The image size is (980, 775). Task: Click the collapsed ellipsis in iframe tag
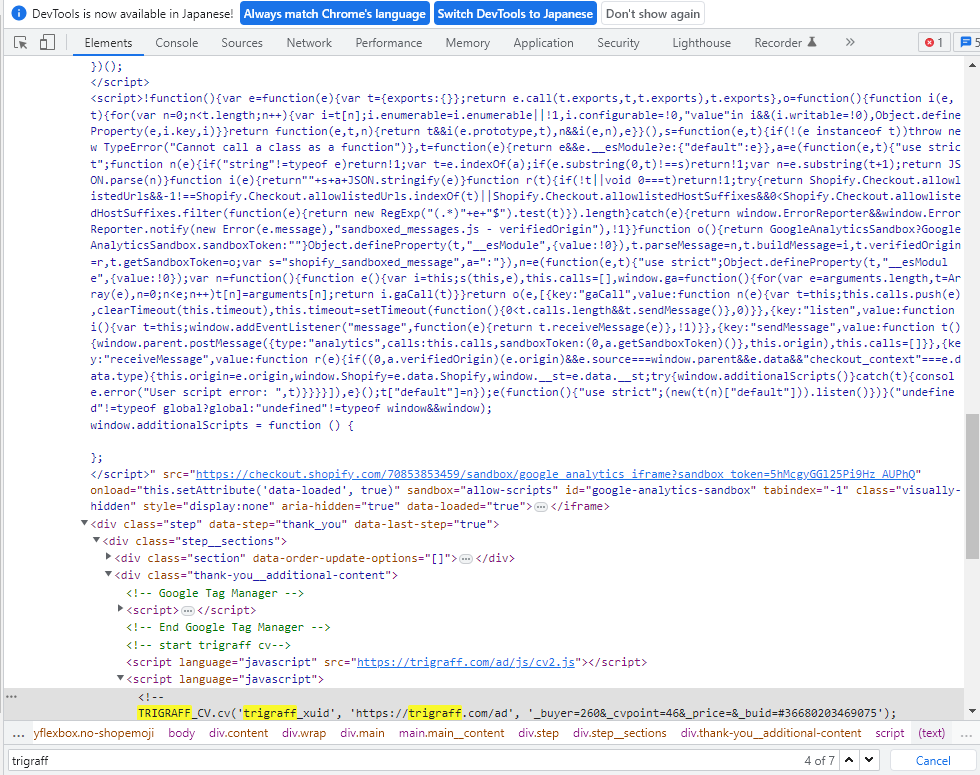(x=541, y=507)
